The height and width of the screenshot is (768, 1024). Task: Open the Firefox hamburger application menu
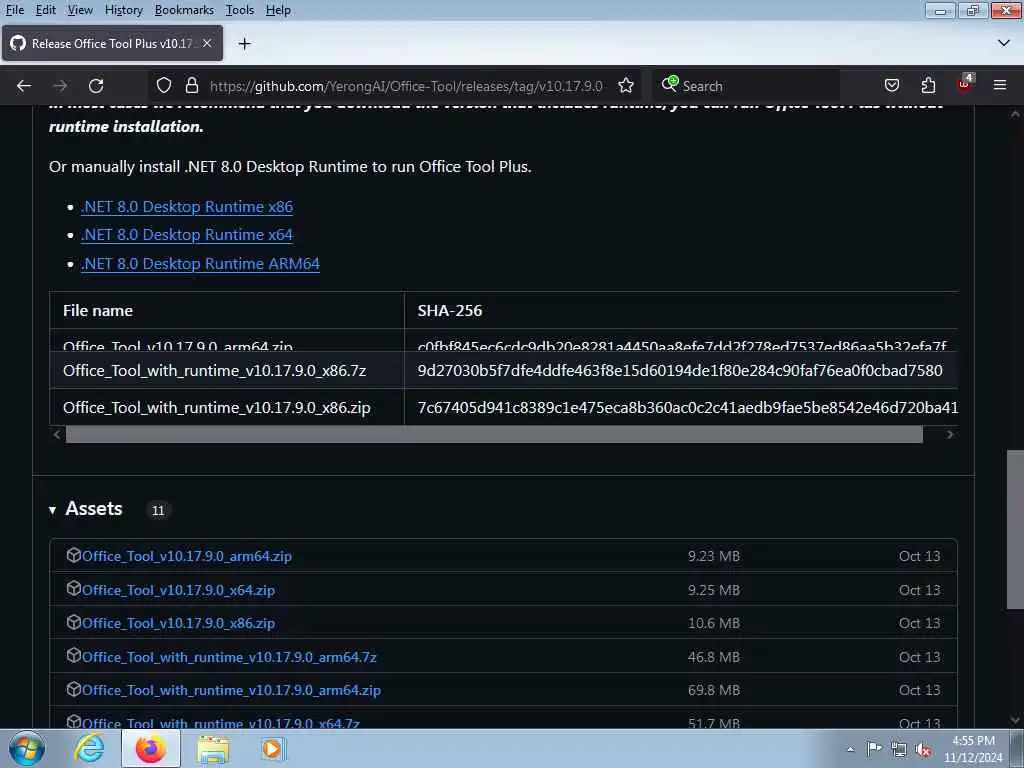tap(1000, 86)
